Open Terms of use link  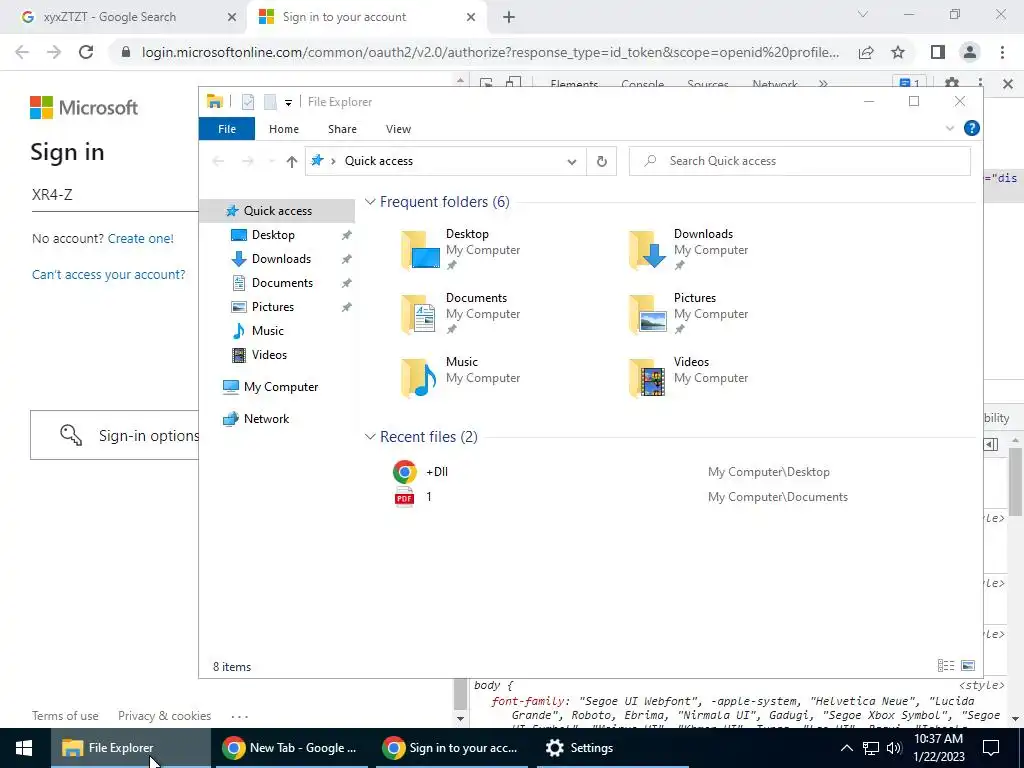coord(65,716)
